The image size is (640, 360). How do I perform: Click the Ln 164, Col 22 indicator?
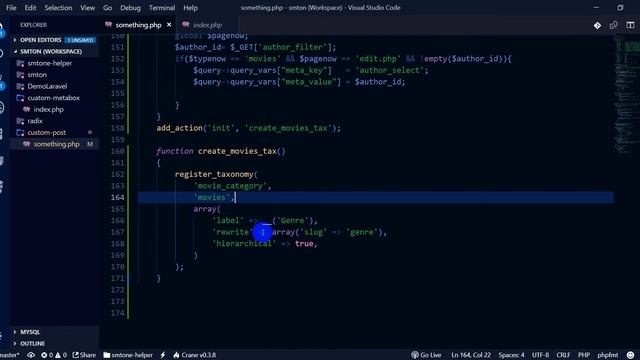tap(471, 355)
